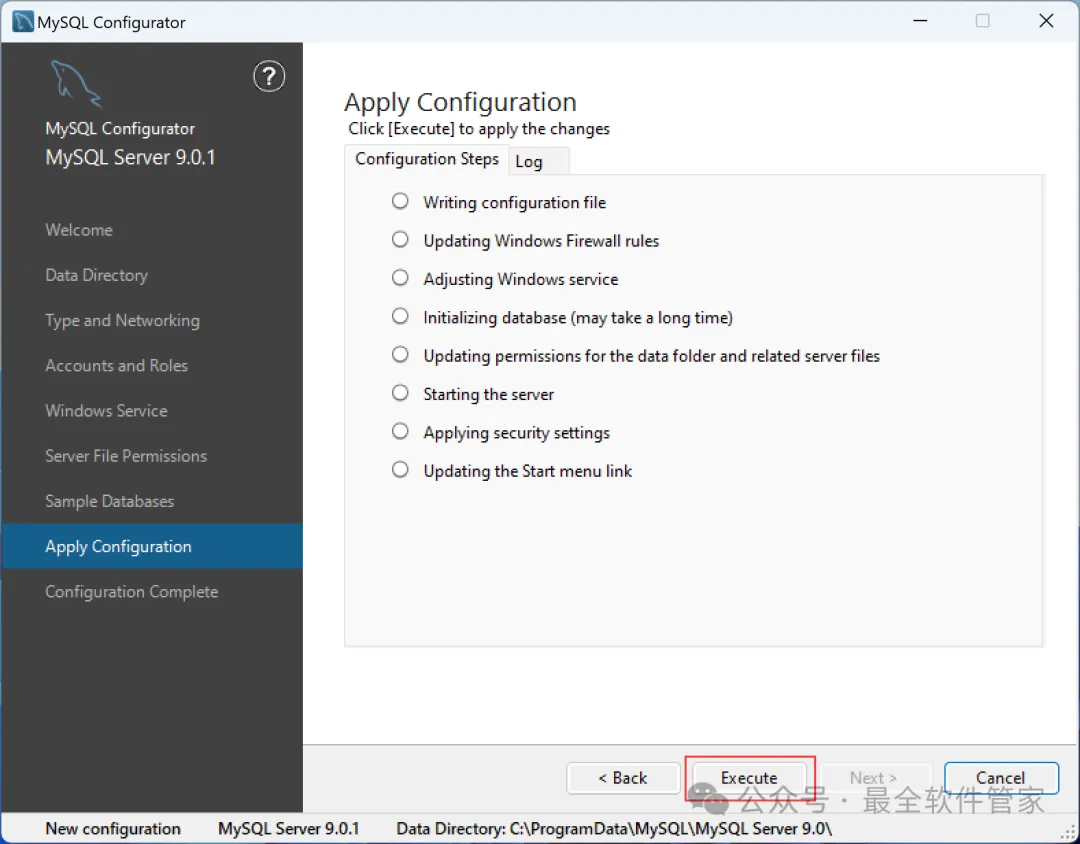Open Server File Permissions sidebar step
The image size is (1080, 844).
click(x=126, y=456)
